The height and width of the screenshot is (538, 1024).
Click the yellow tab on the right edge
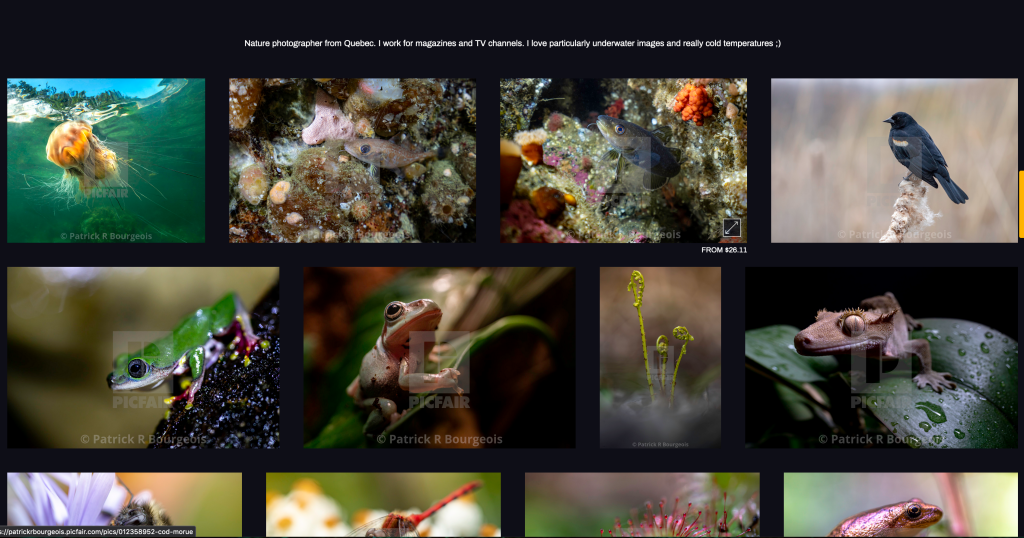click(x=1020, y=204)
